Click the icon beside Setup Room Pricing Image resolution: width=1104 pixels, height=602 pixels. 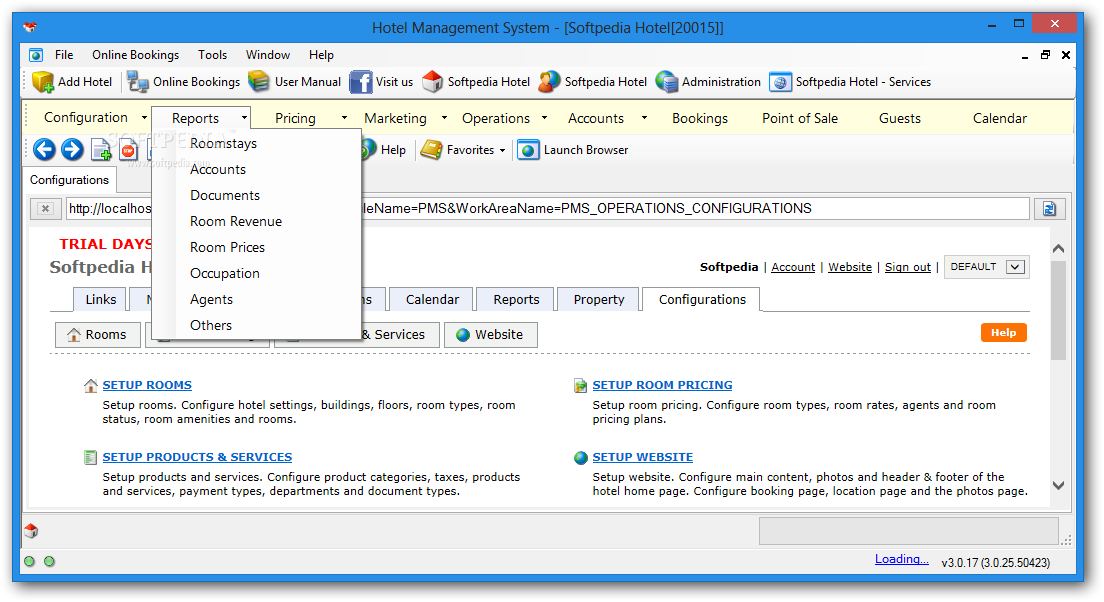click(x=580, y=385)
